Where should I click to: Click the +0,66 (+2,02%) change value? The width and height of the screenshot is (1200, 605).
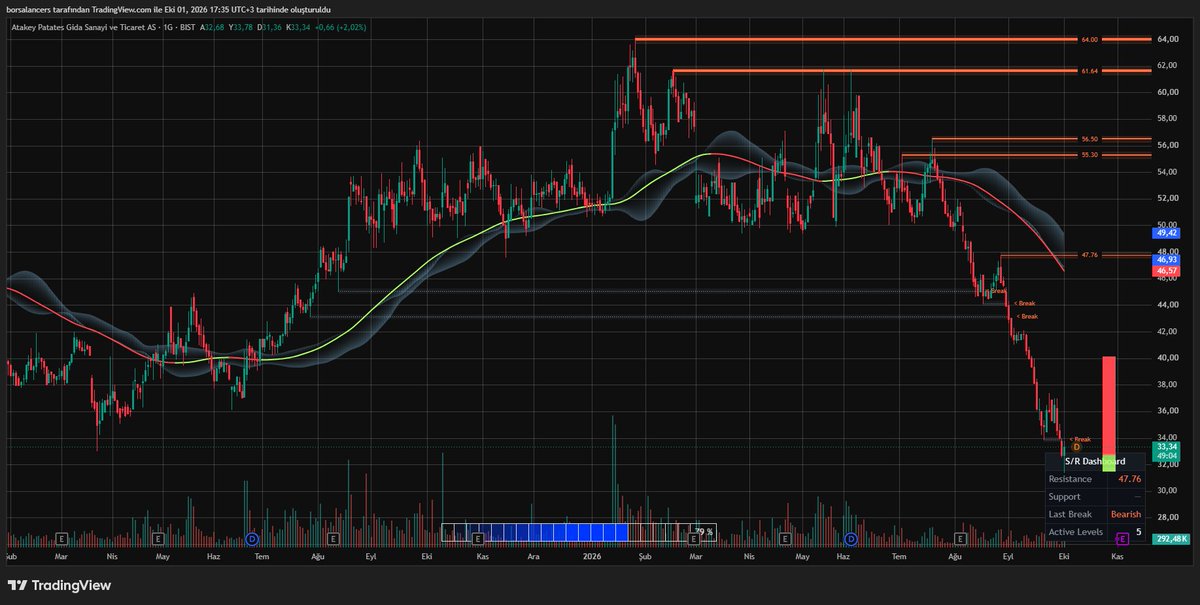(x=340, y=27)
